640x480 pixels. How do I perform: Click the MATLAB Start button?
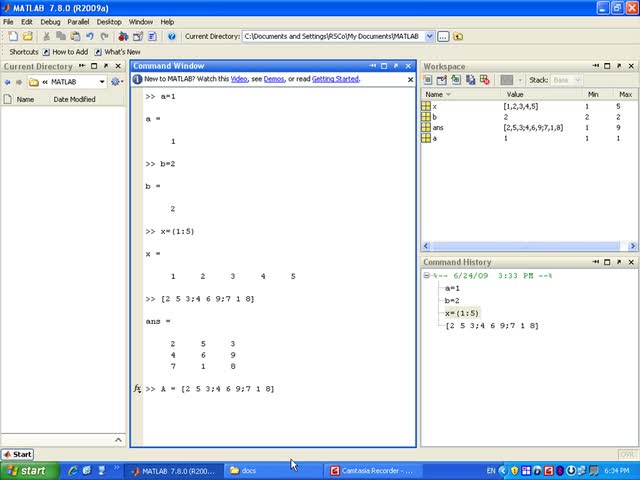(18, 454)
